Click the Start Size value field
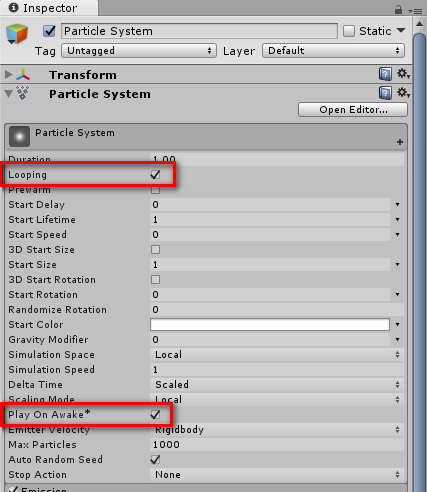This screenshot has width=427, height=492. (x=270, y=265)
